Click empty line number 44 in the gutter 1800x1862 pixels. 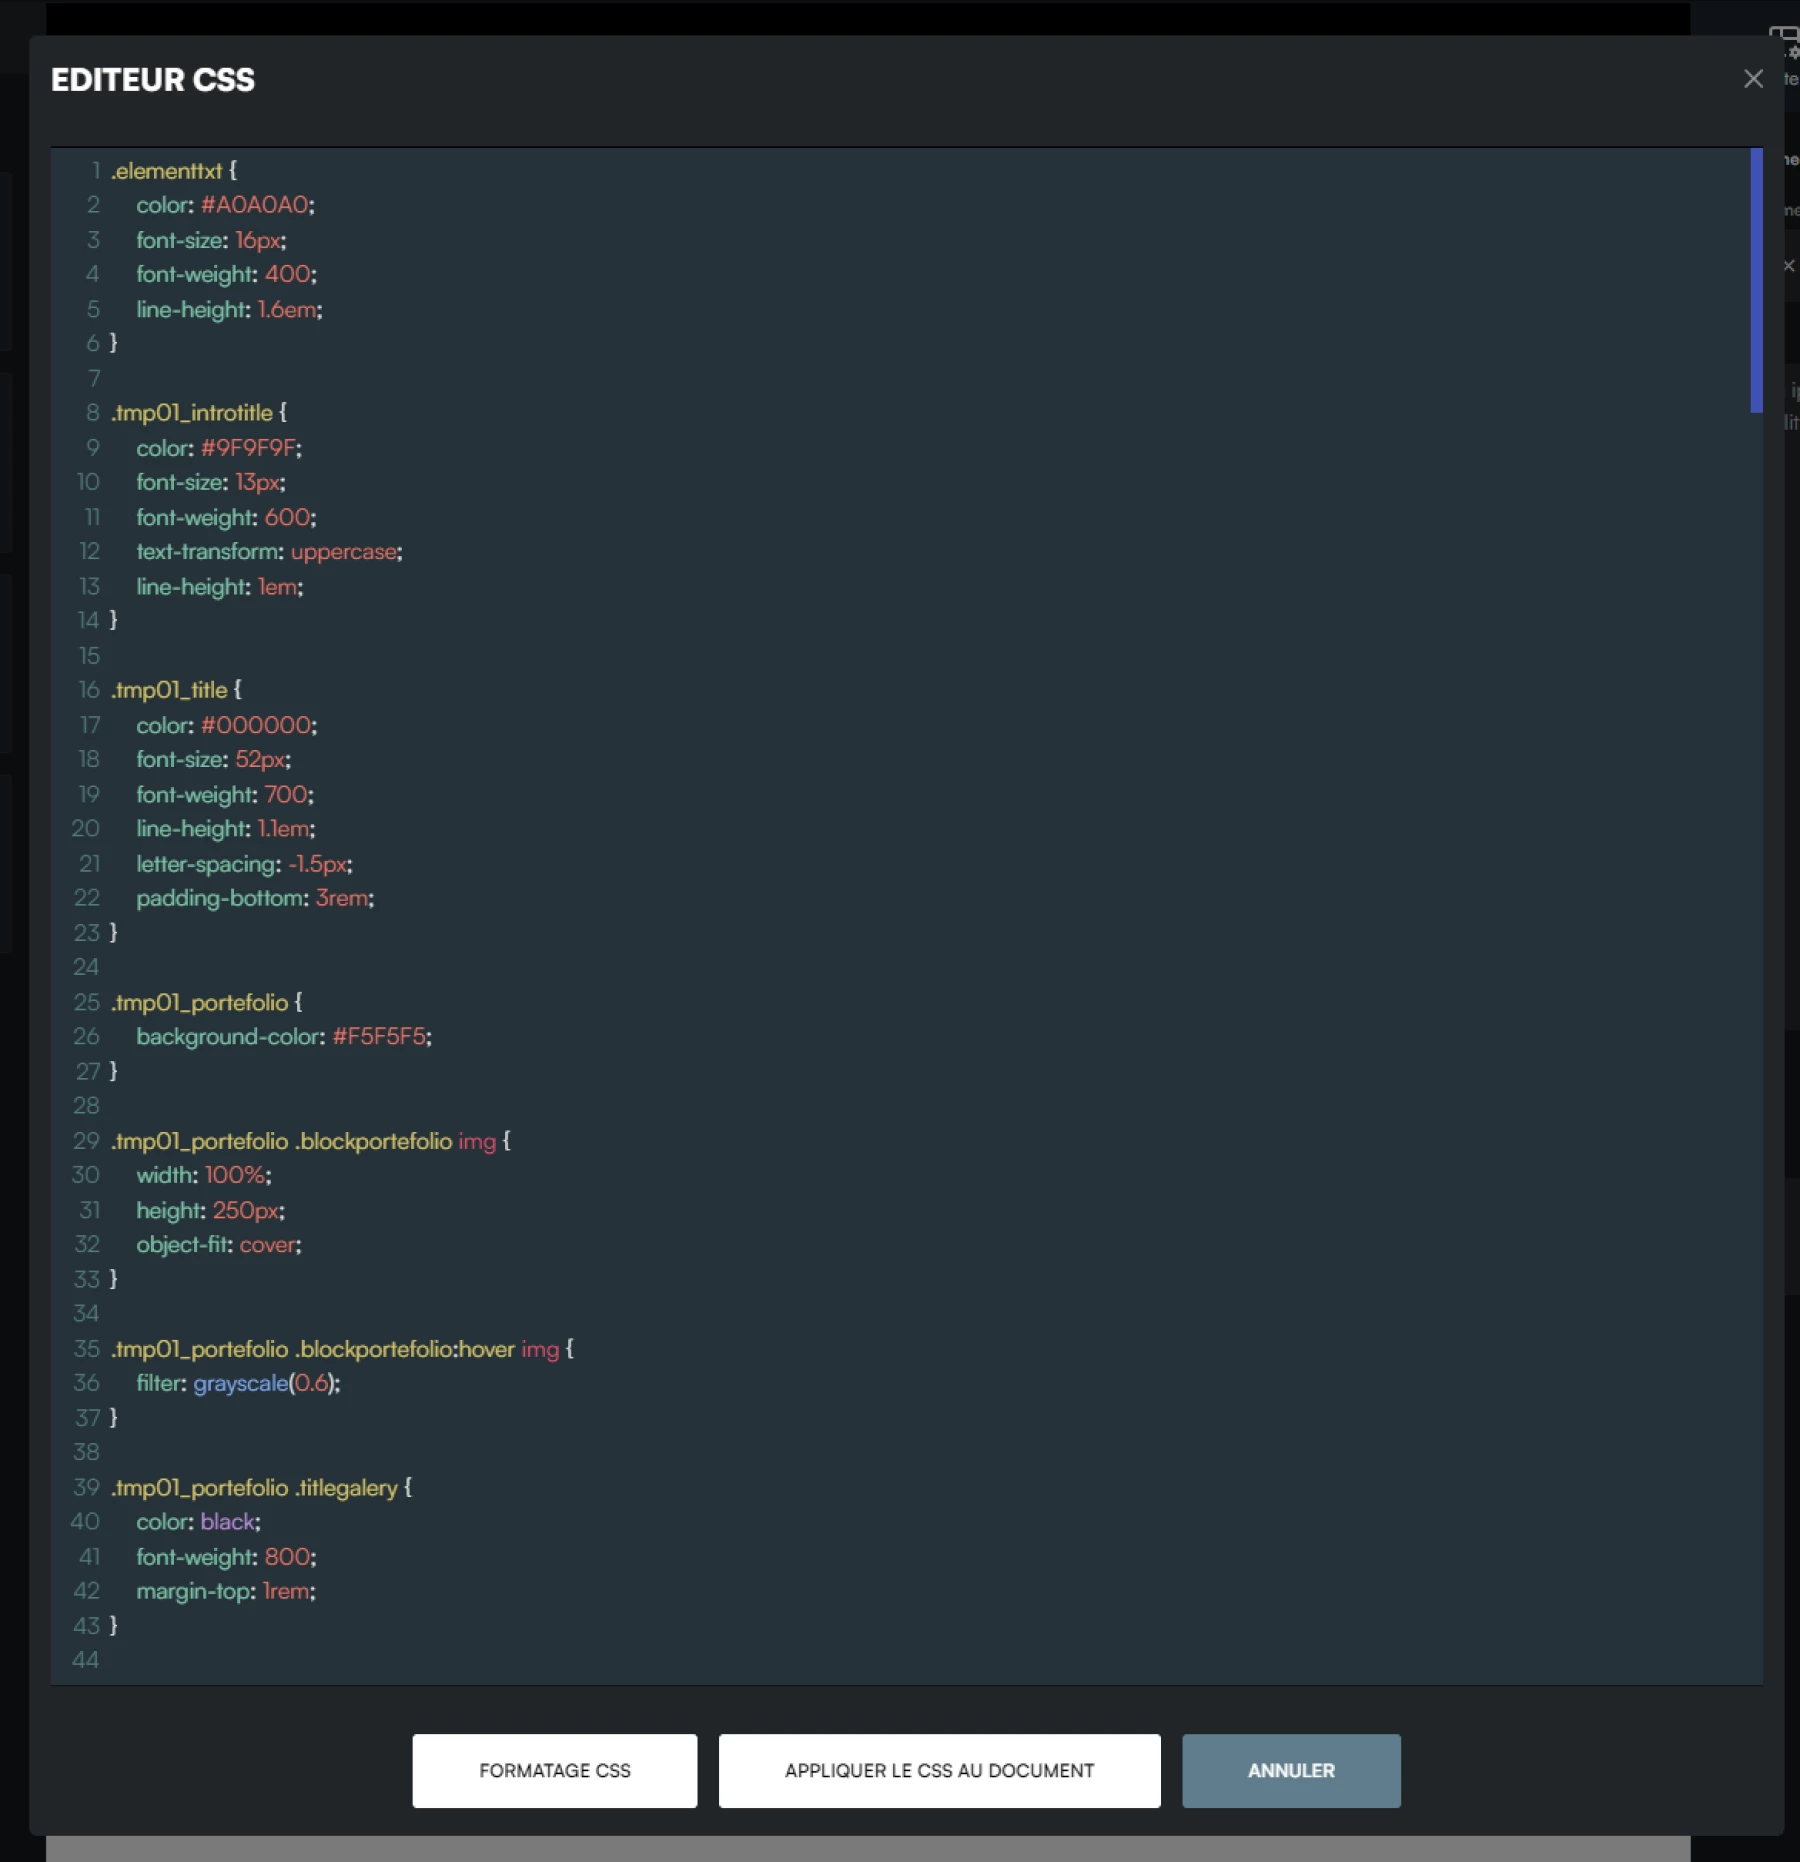[86, 1660]
